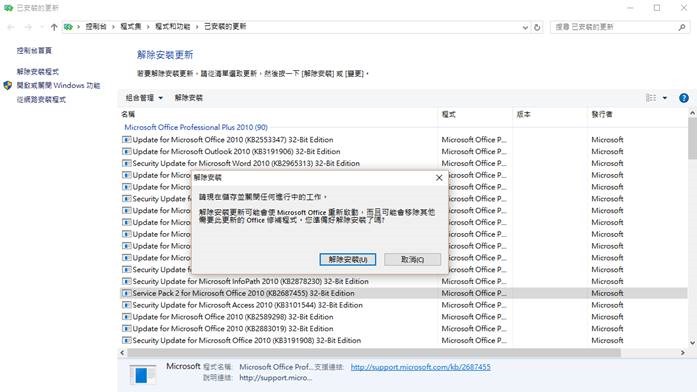Select Security Update for Microsoft InfoPath 2010 (KB2878230)

(404, 281)
